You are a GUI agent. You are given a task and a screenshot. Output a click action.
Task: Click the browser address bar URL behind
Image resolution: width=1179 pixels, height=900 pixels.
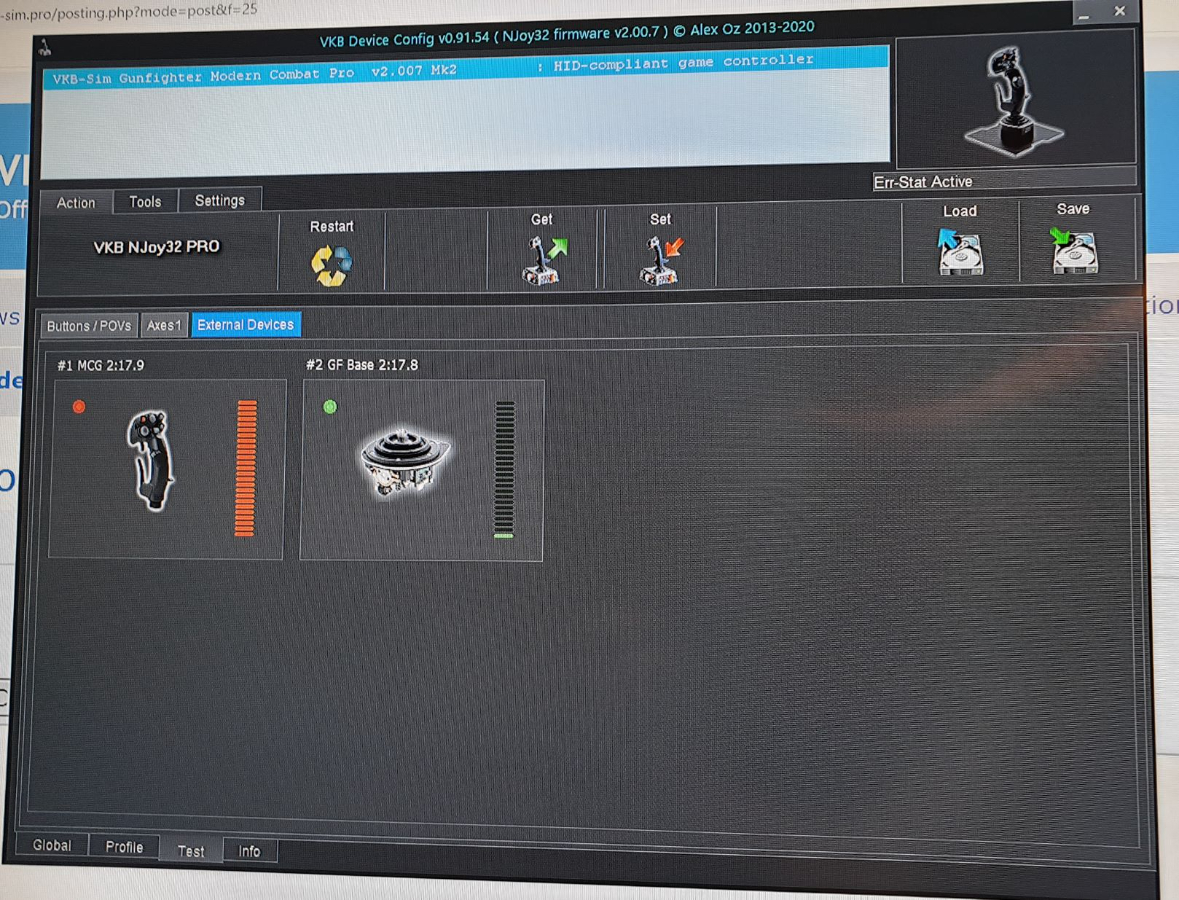tap(129, 11)
